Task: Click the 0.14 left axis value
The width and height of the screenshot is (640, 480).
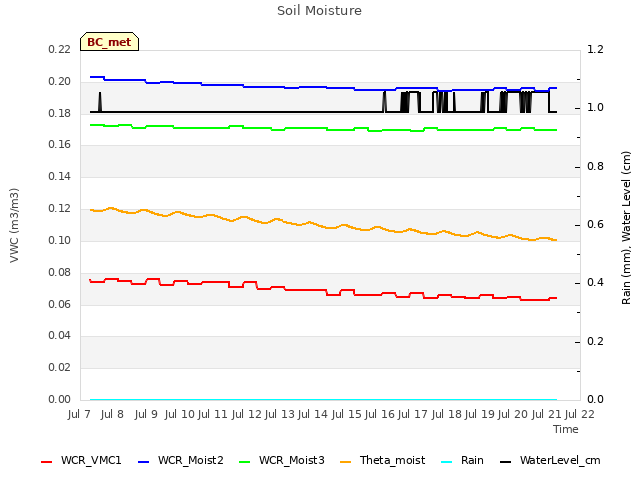Action: coord(60,176)
